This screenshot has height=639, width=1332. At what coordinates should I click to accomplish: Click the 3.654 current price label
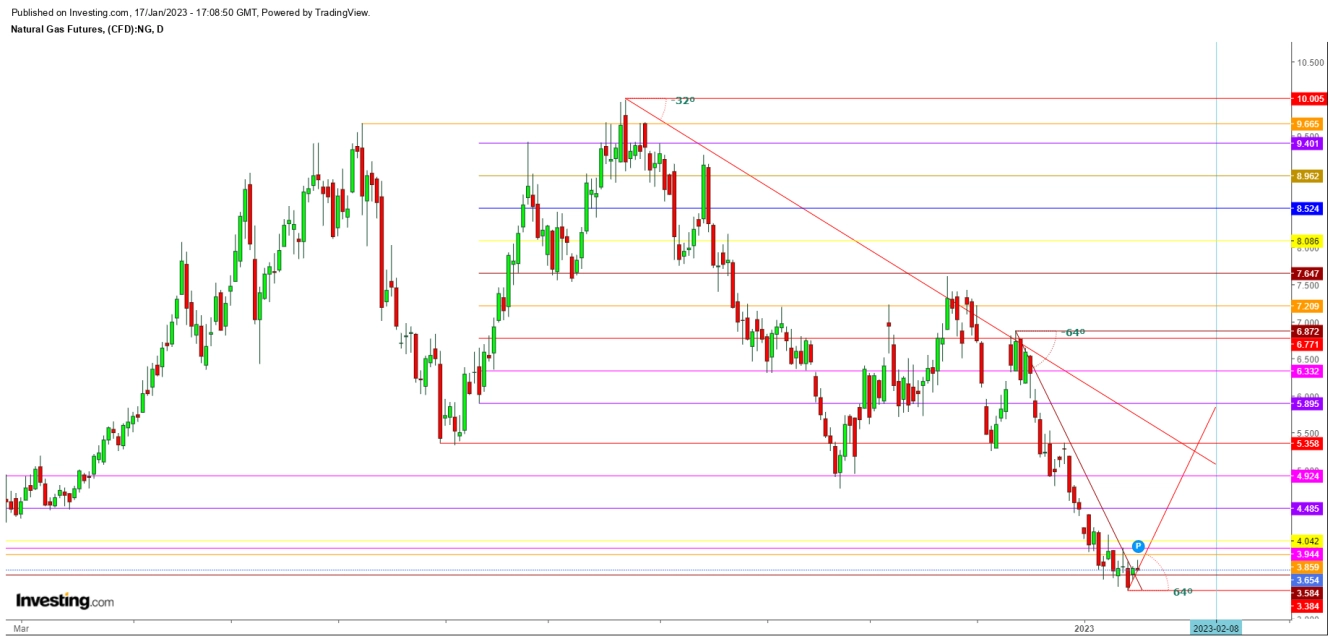(x=1309, y=580)
